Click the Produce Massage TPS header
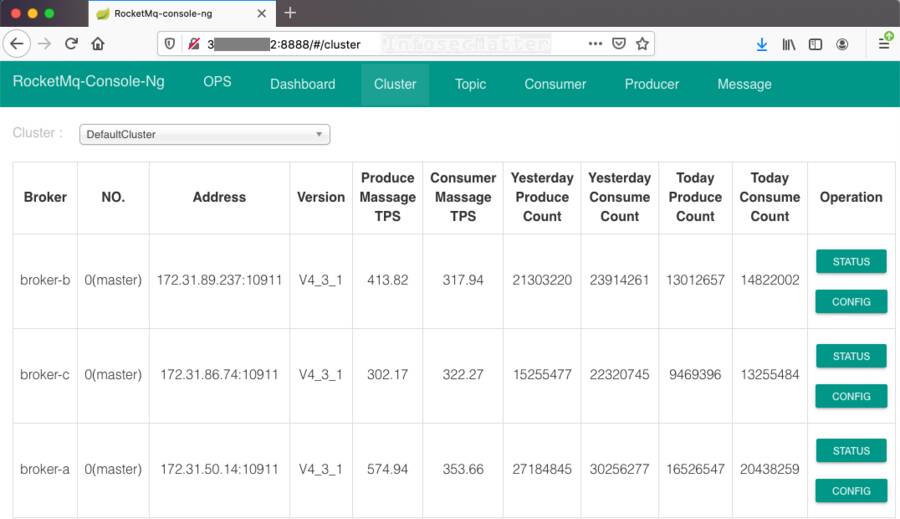 coord(387,197)
